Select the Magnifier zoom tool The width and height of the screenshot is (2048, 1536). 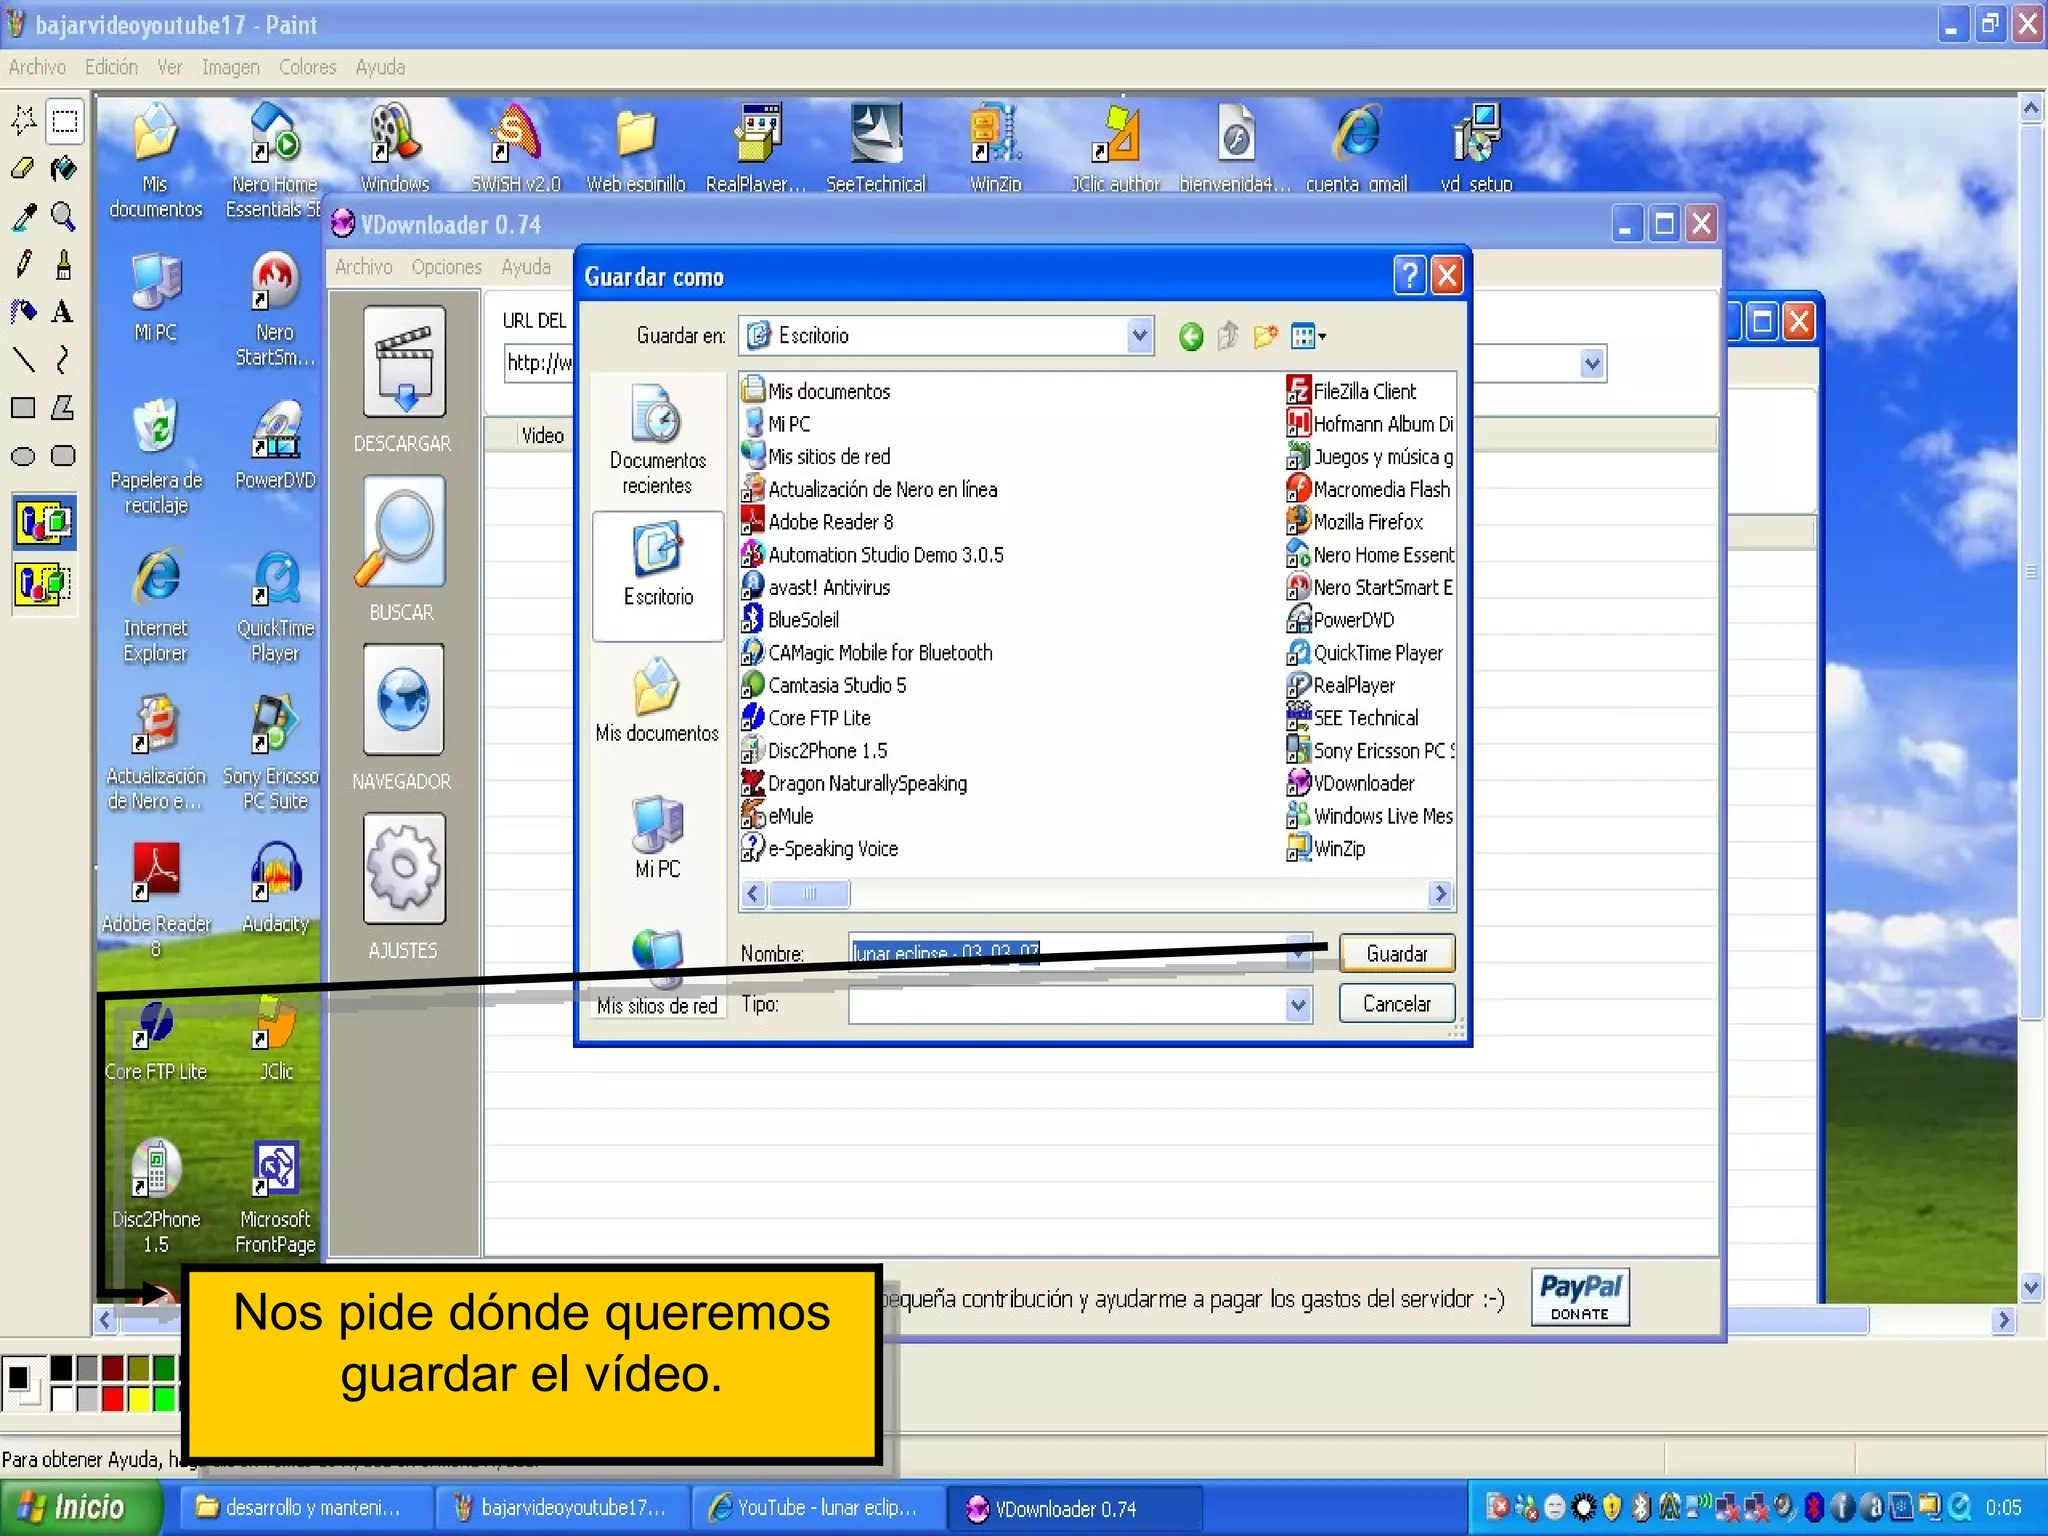pyautogui.click(x=63, y=216)
